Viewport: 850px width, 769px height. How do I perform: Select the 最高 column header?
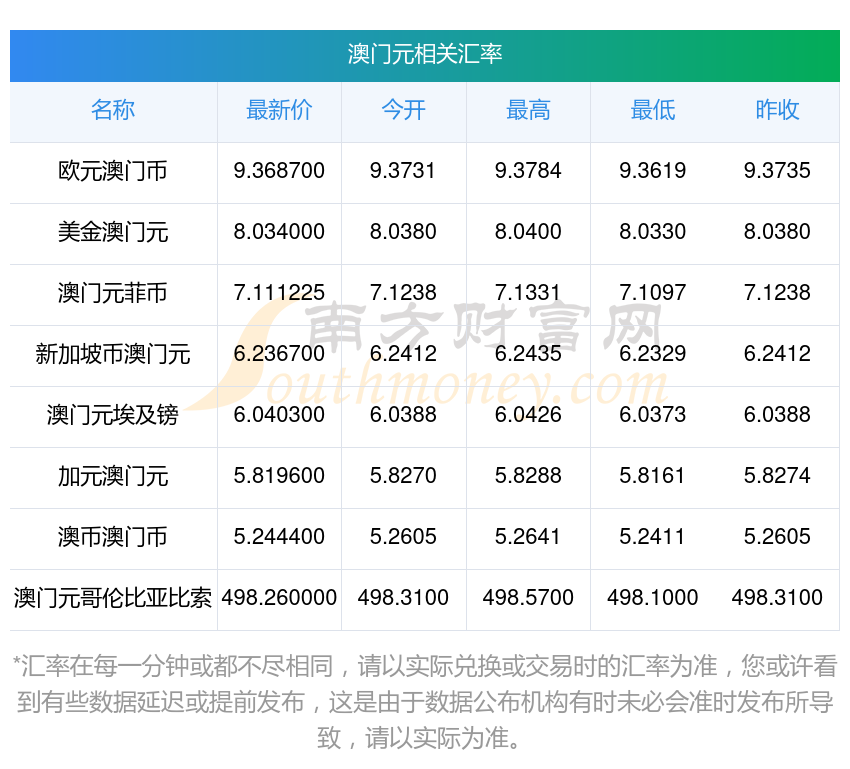(x=528, y=110)
